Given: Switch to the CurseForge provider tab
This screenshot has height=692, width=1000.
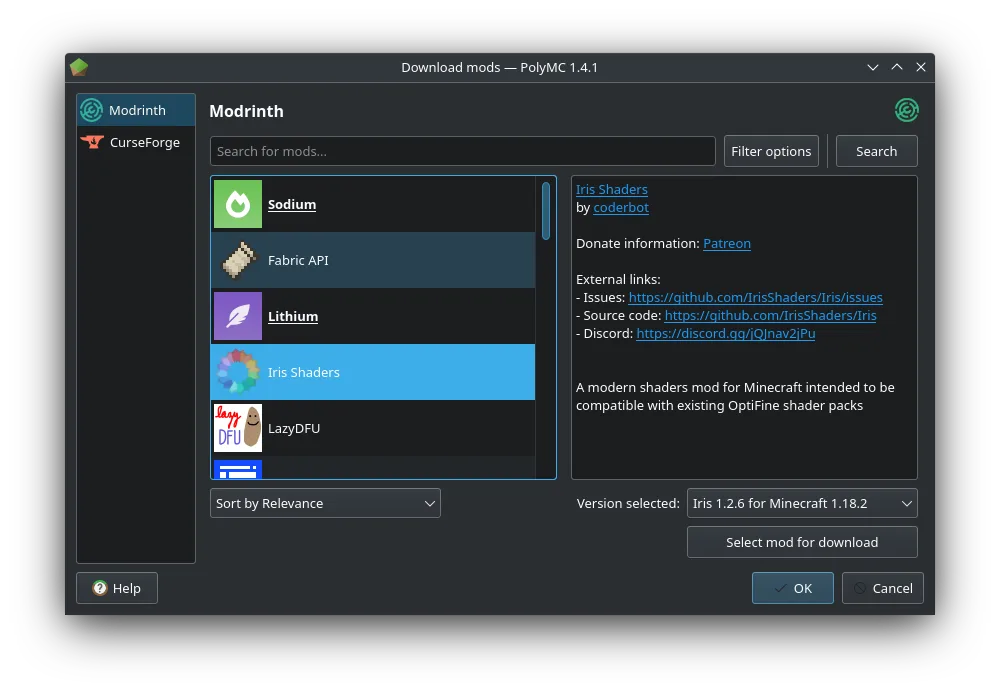Looking at the screenshot, I should pyautogui.click(x=136, y=142).
